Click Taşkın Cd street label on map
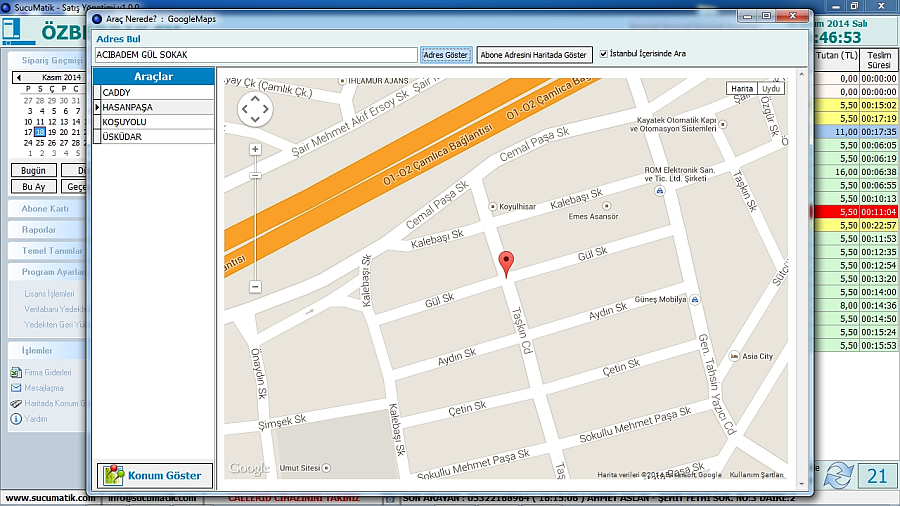The height and width of the screenshot is (506, 900). [x=522, y=330]
